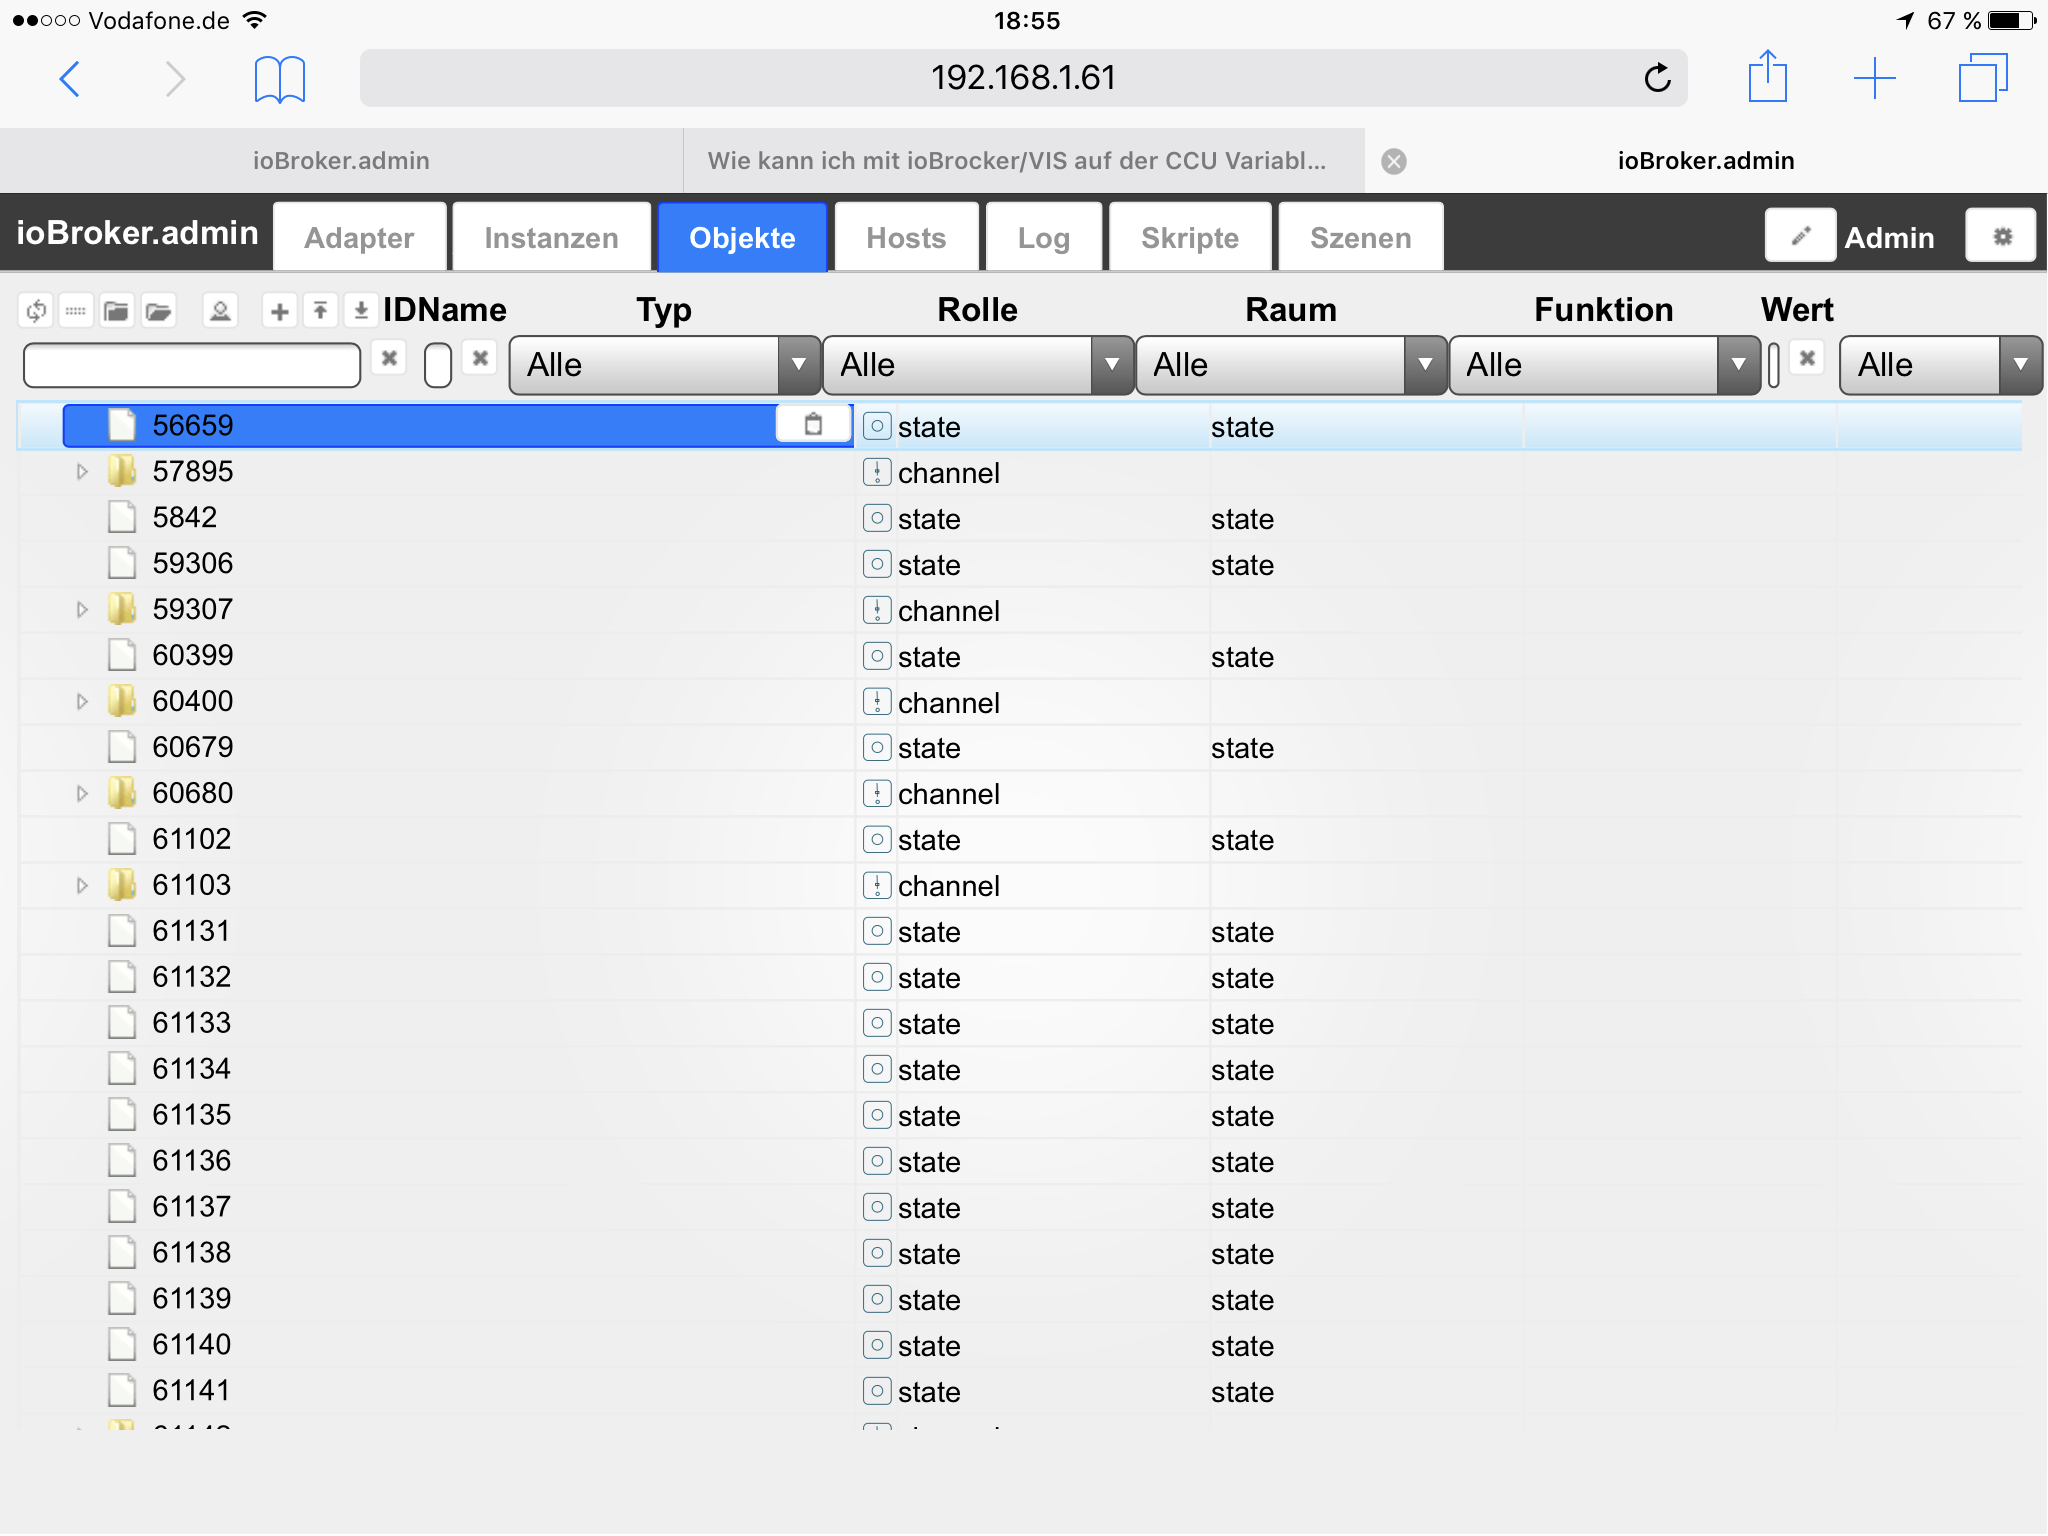Open the Log tab
The height and width of the screenshot is (1536, 2048).
[1043, 238]
